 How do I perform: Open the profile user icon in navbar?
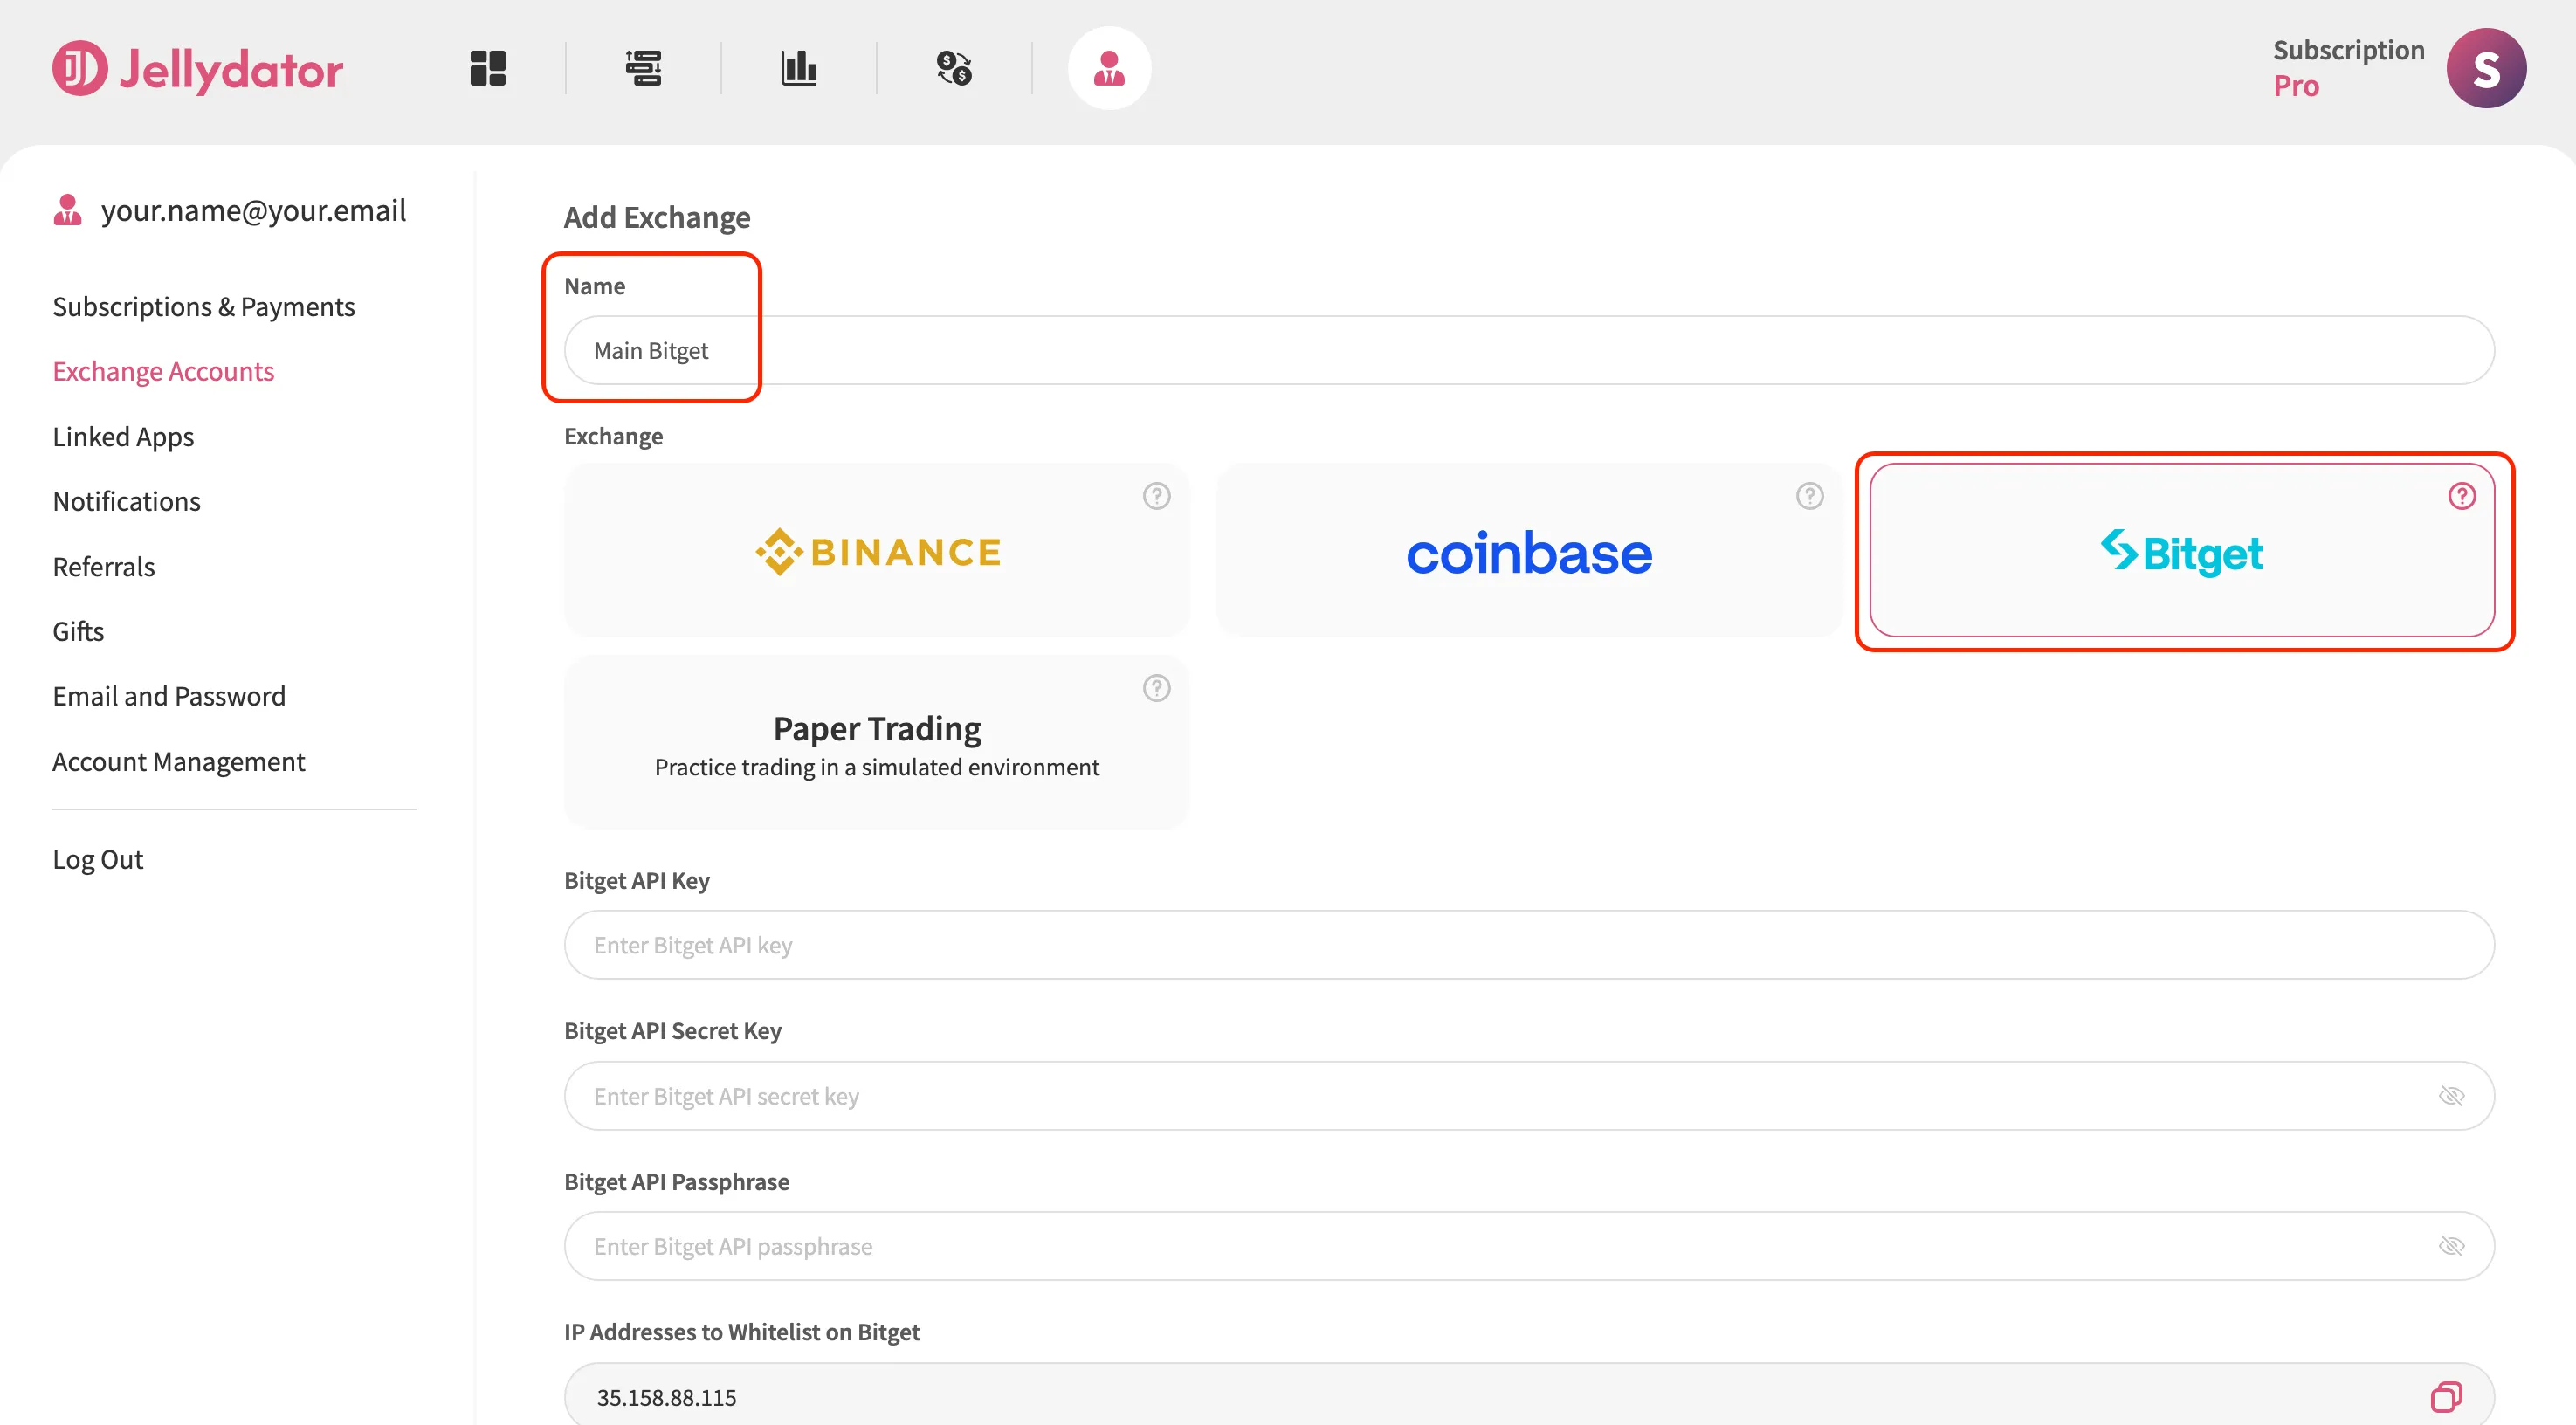pos(1109,68)
